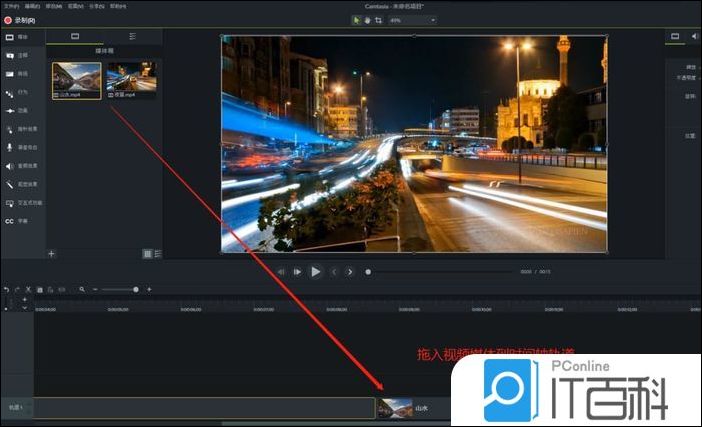Screen dimensions: 702x427
Task: Select the crop tool above canvas
Action: coord(378,19)
